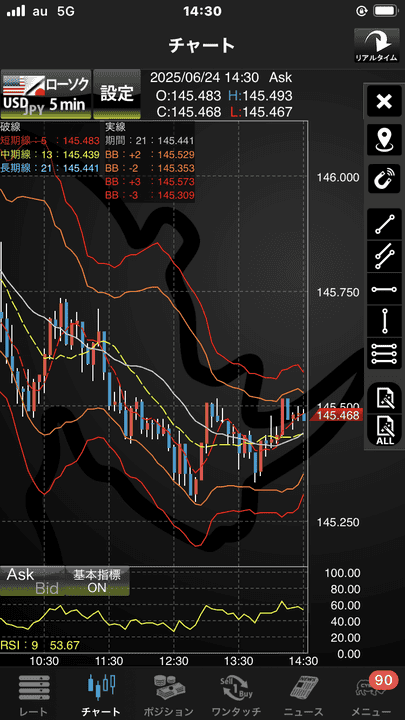
Task: Tap the 145.250 price axis label
Action: (x=337, y=523)
